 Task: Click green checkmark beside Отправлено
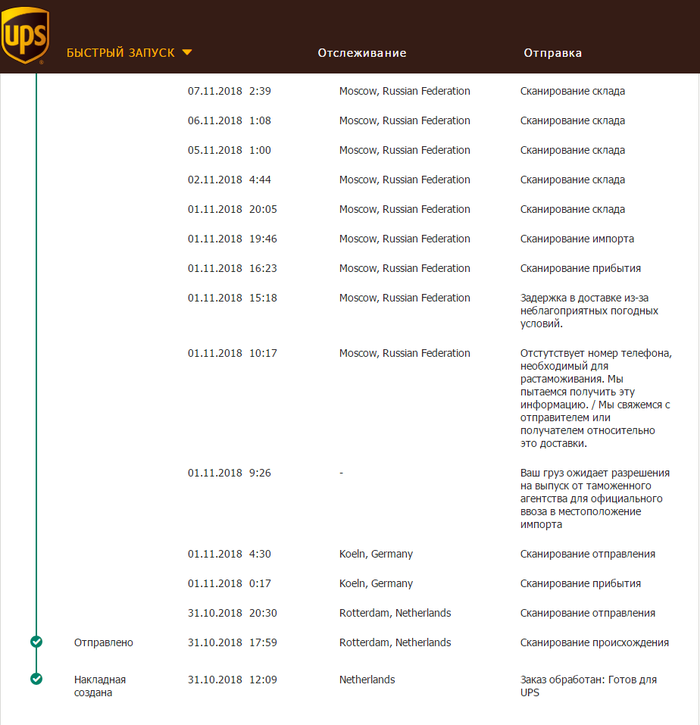[x=36, y=642]
